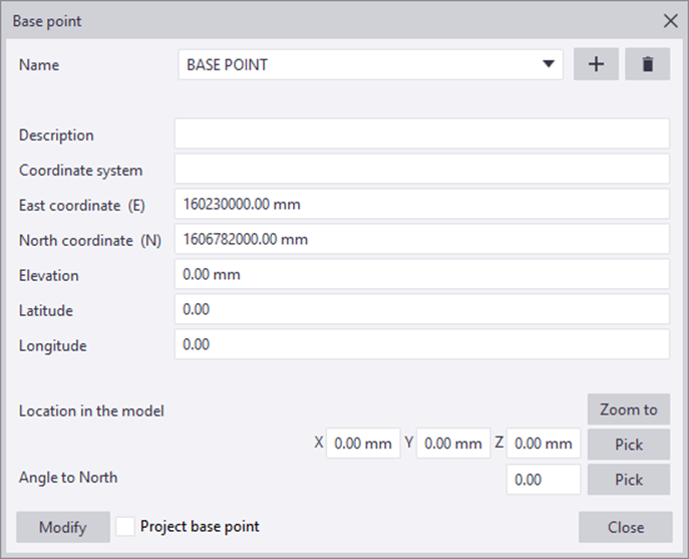689x559 pixels.
Task: Zoom to base point location
Action: pyautogui.click(x=628, y=409)
